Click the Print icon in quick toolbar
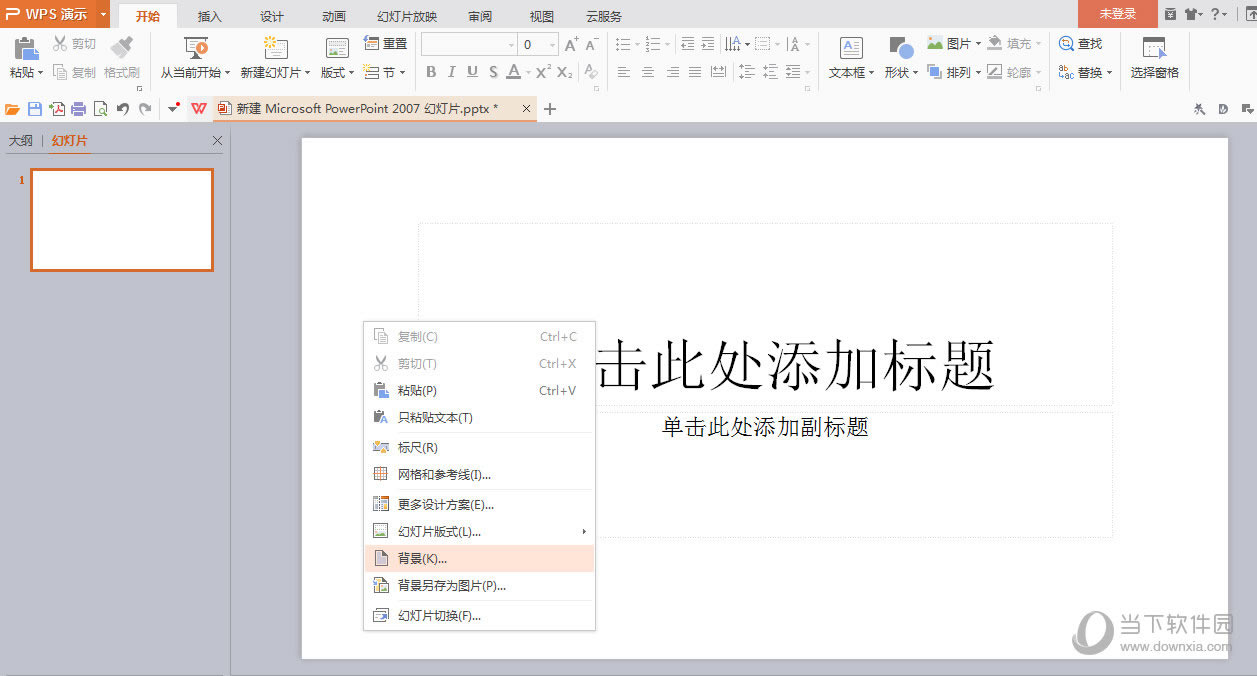 click(x=78, y=109)
